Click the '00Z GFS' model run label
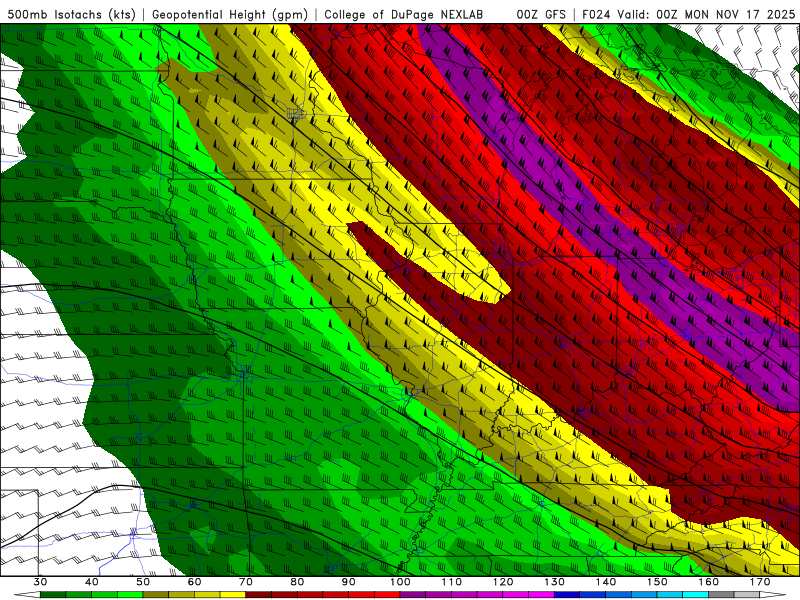 [x=541, y=14]
